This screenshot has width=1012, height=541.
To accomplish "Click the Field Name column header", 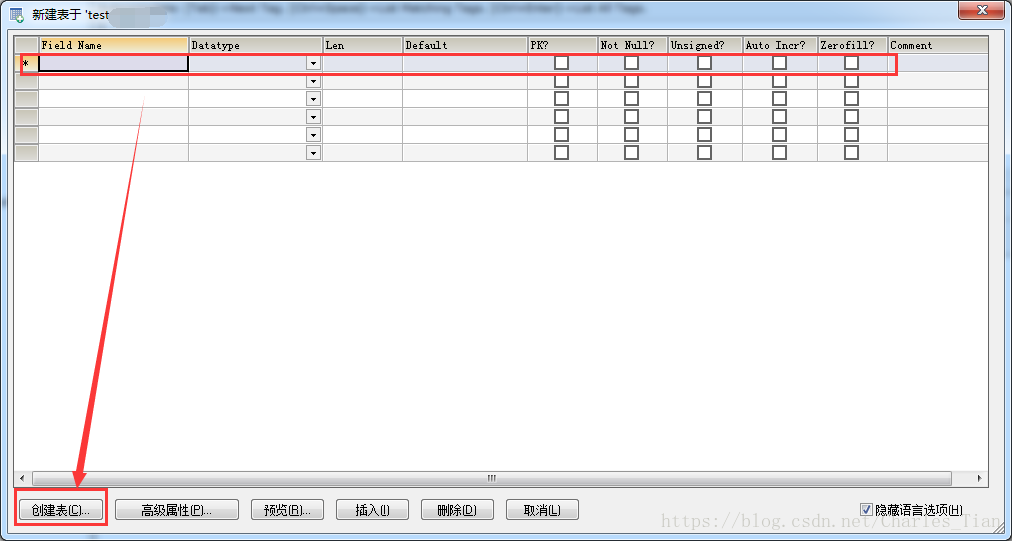I will point(114,45).
